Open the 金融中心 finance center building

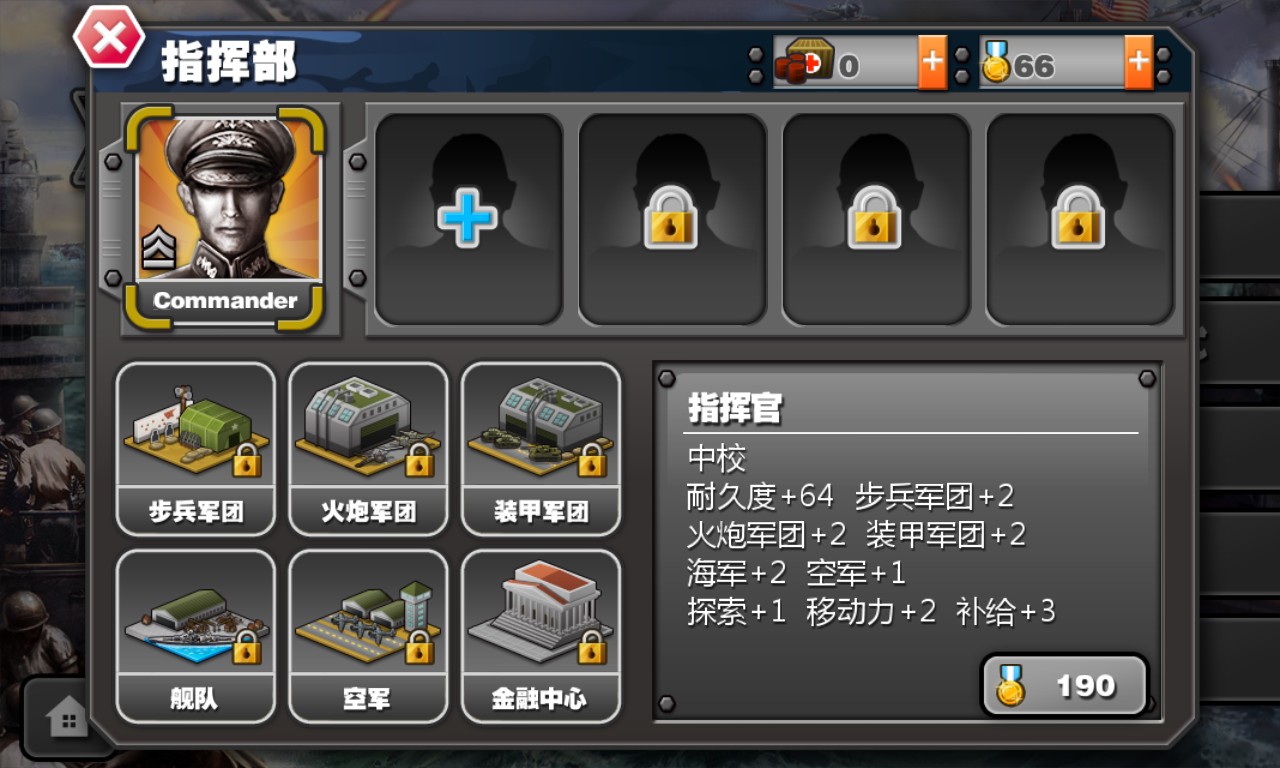541,636
